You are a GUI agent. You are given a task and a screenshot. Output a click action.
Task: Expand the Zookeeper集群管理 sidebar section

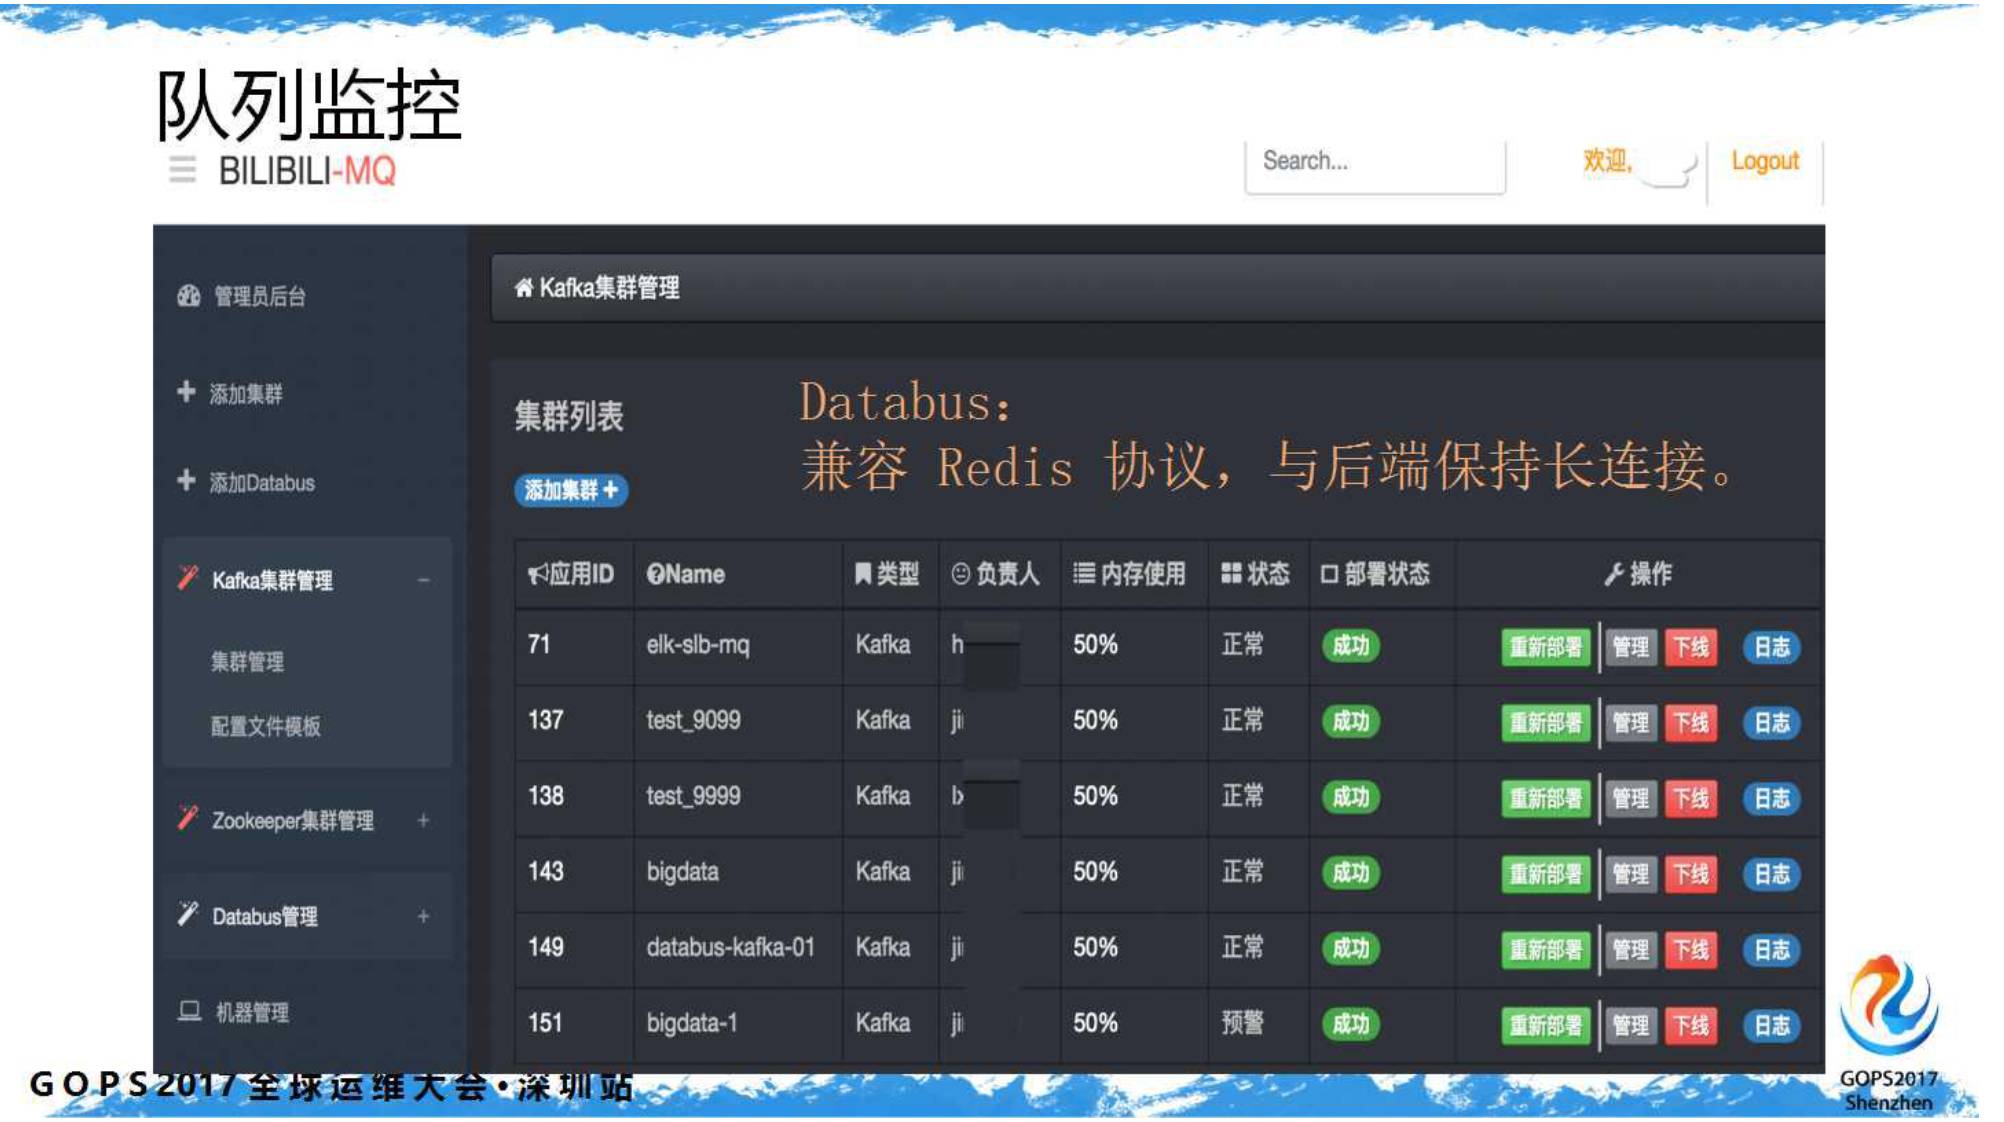423,820
